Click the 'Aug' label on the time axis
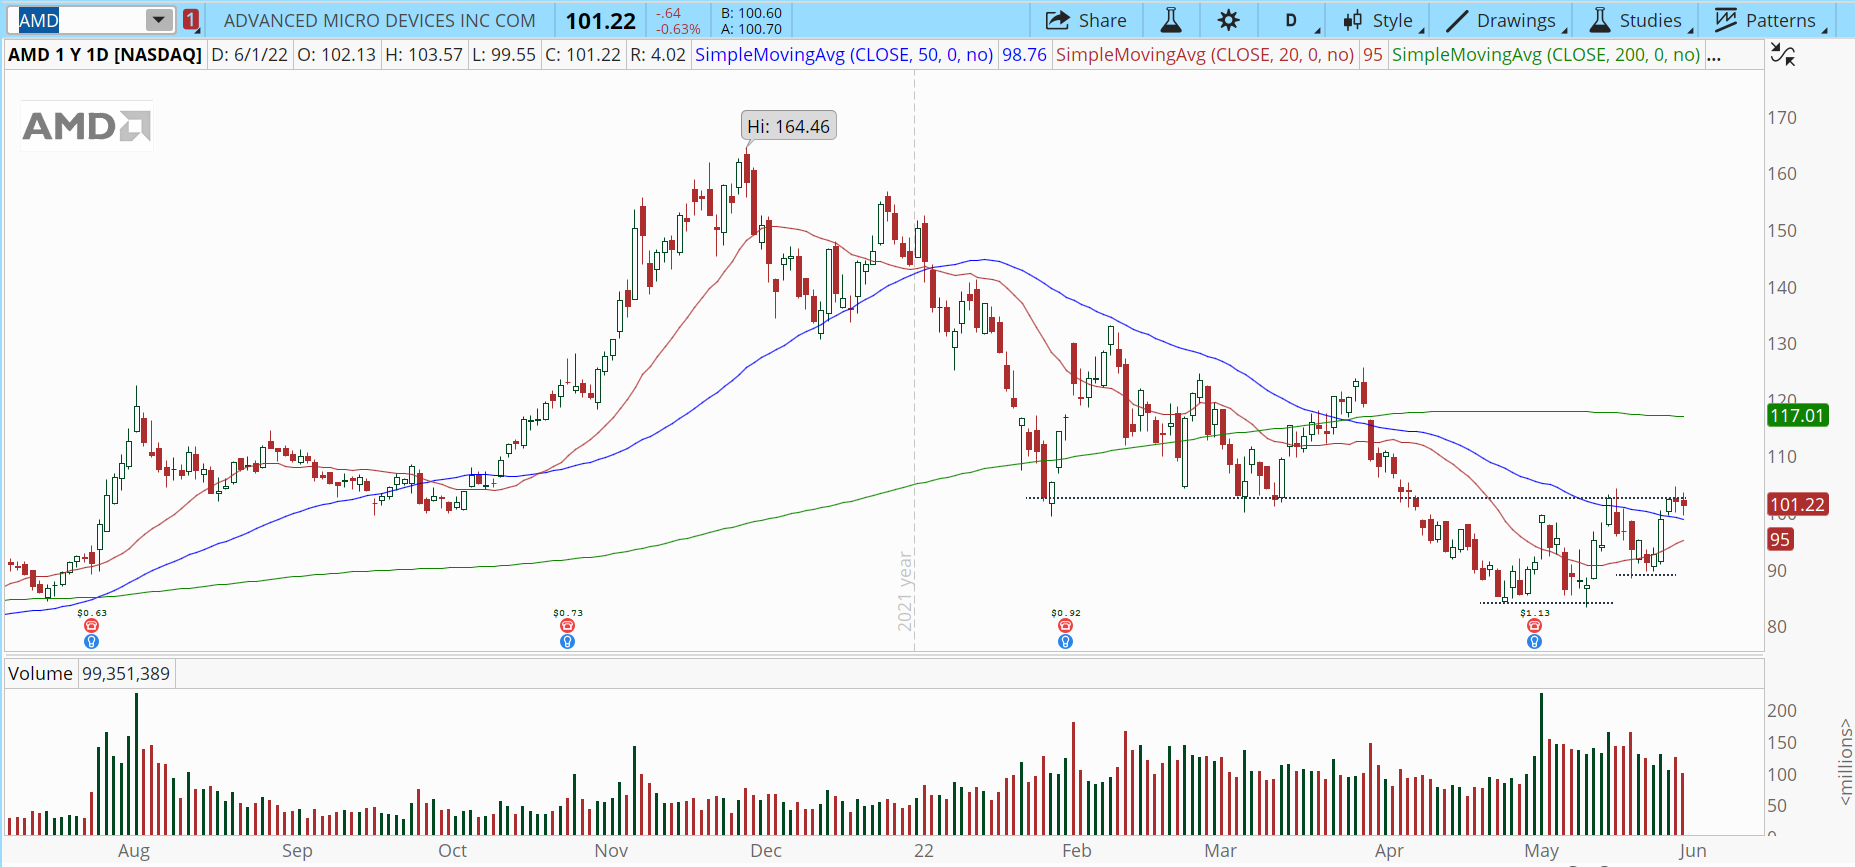Image resolution: width=1855 pixels, height=867 pixels. click(134, 850)
